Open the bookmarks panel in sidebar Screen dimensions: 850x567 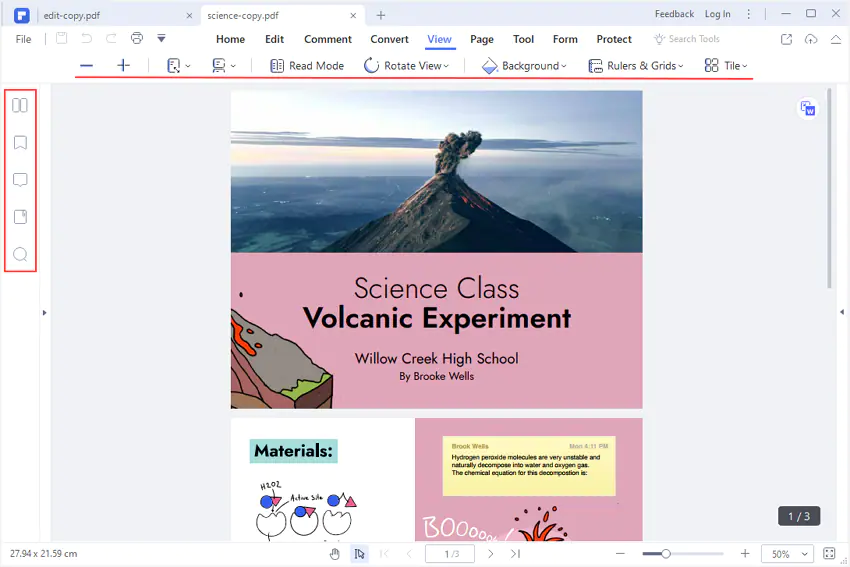click(x=19, y=142)
